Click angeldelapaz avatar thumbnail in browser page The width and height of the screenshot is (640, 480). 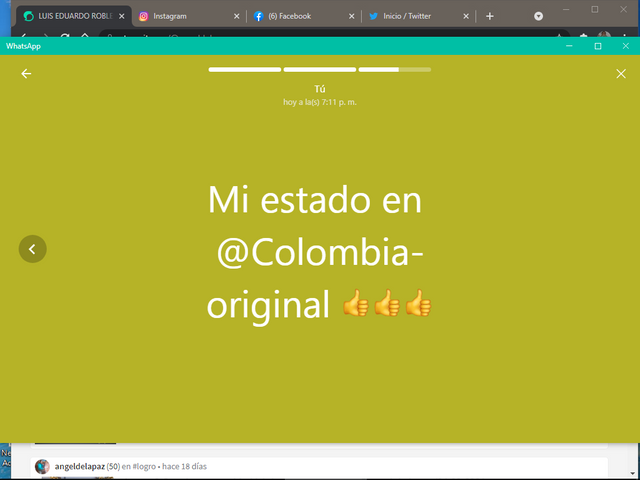tap(42, 466)
